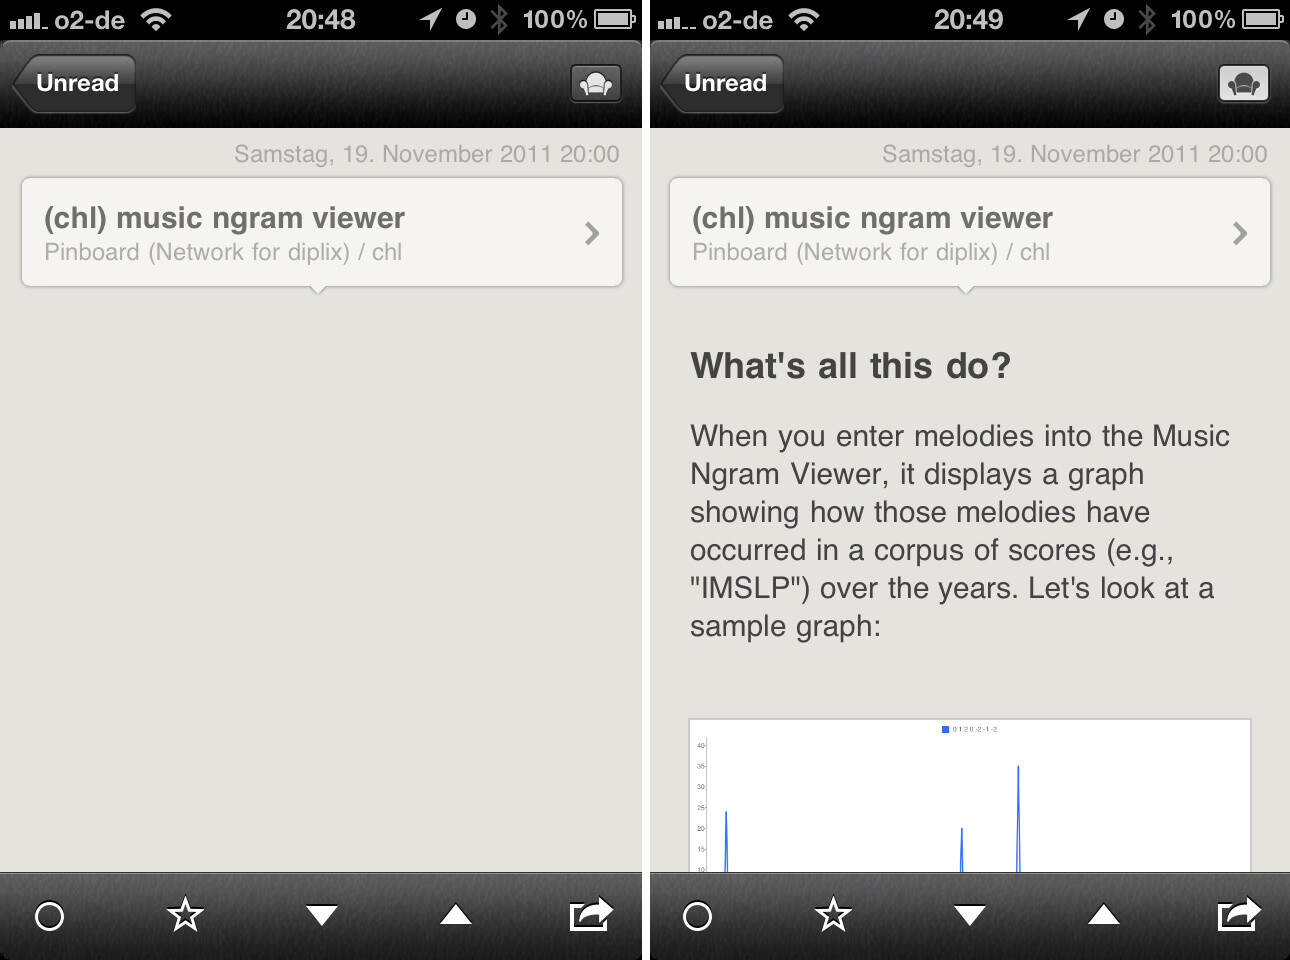Open '(chl) music ngram viewer' title, right screen
Screen dimensions: 1290x960
coord(872,218)
